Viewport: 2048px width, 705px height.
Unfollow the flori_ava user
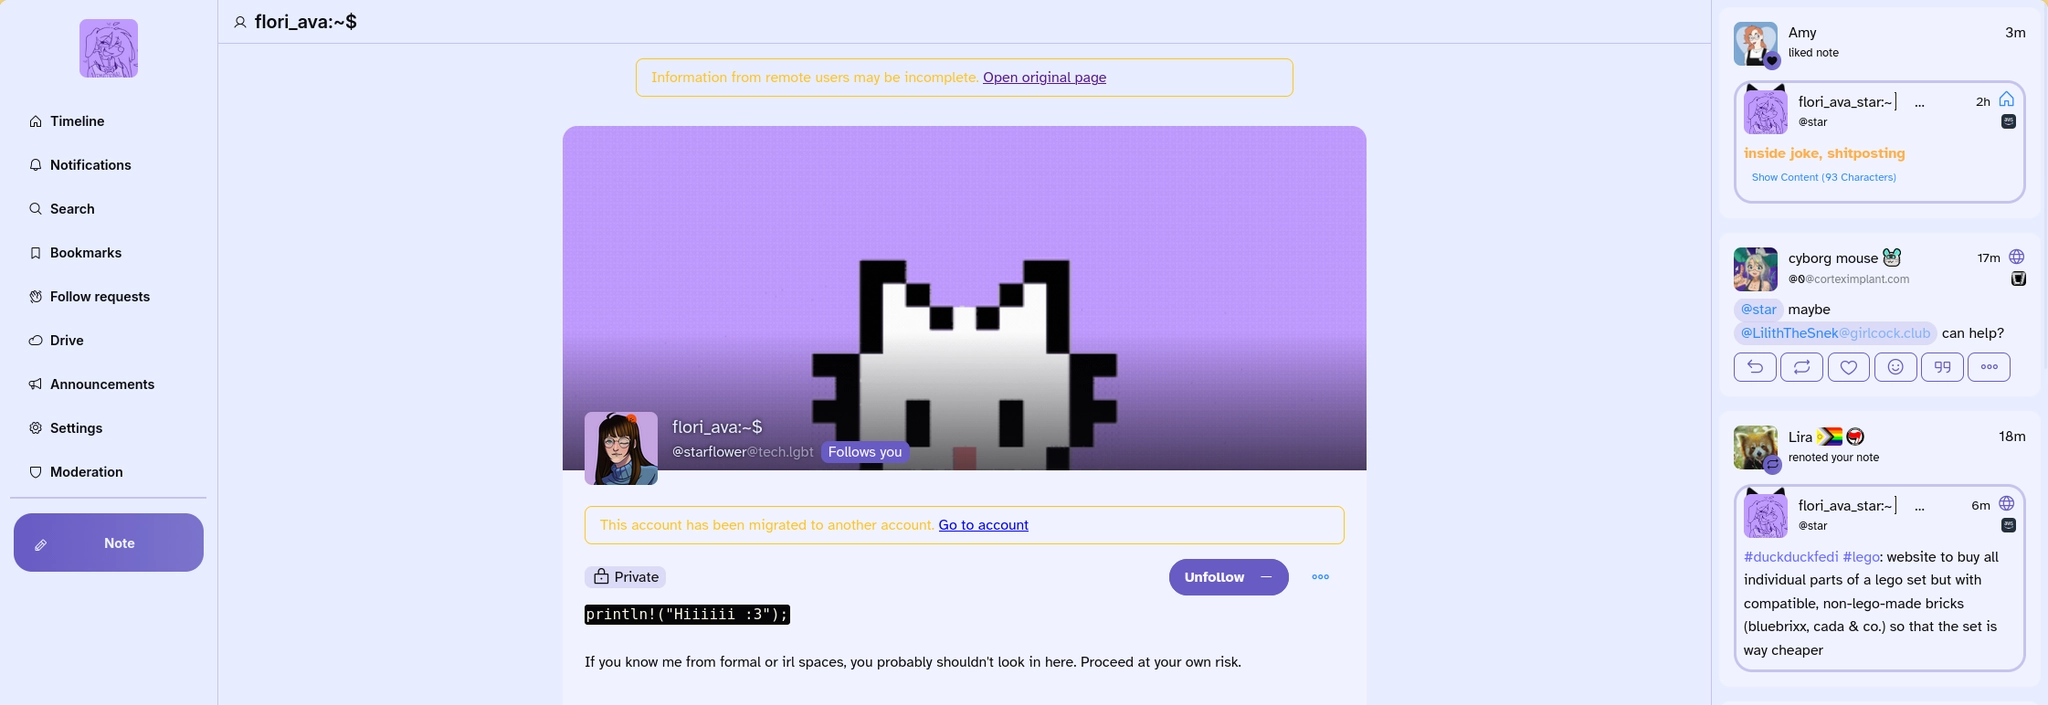(1228, 577)
